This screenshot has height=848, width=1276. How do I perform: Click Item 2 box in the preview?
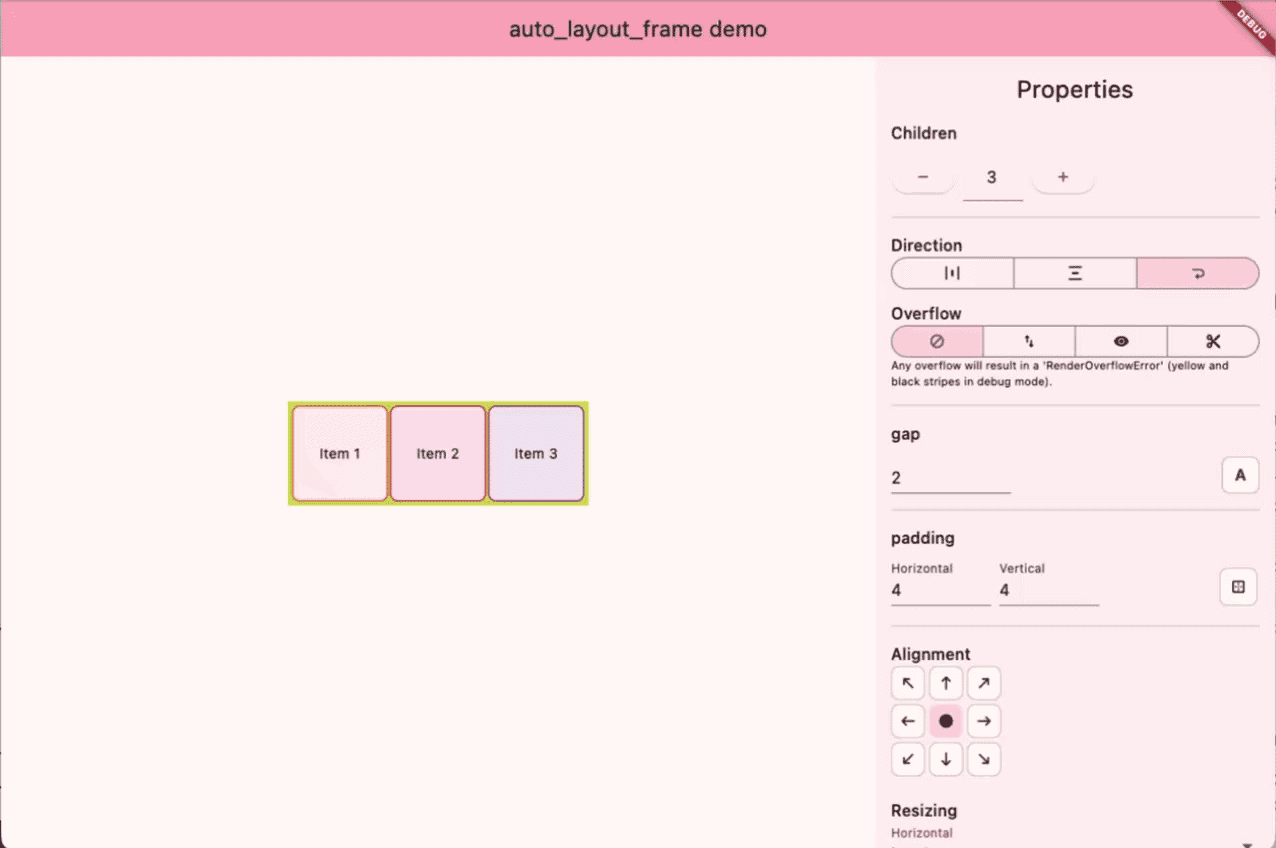pyautogui.click(x=438, y=453)
